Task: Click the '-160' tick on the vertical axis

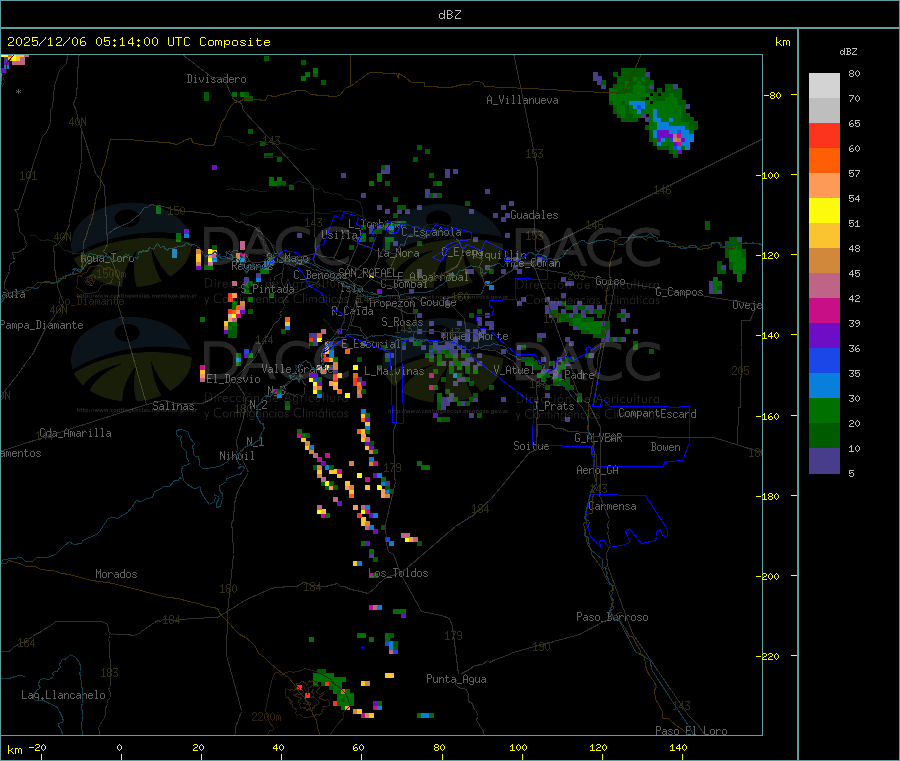Action: pyautogui.click(x=770, y=416)
